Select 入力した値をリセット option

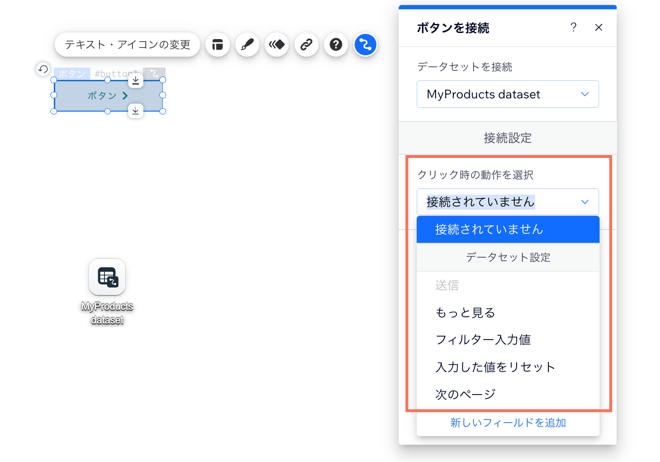point(508,367)
